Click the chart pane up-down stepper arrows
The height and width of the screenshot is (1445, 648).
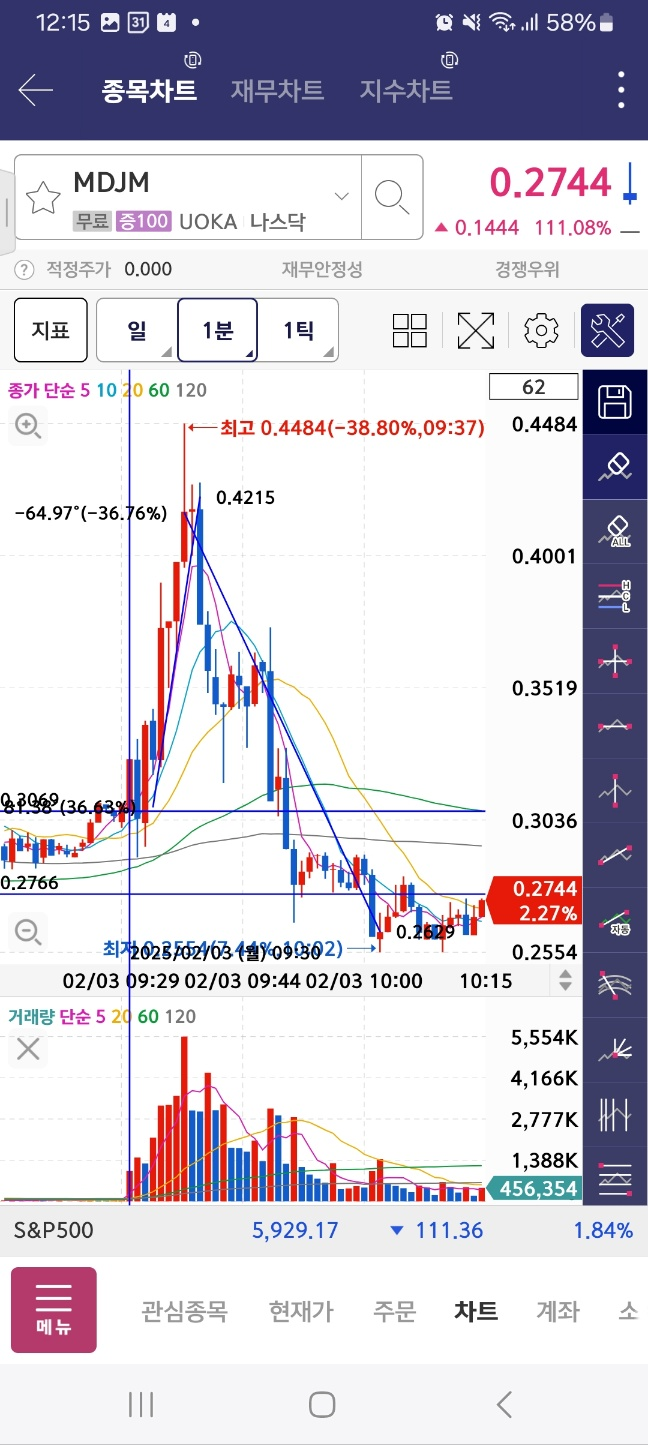click(565, 981)
